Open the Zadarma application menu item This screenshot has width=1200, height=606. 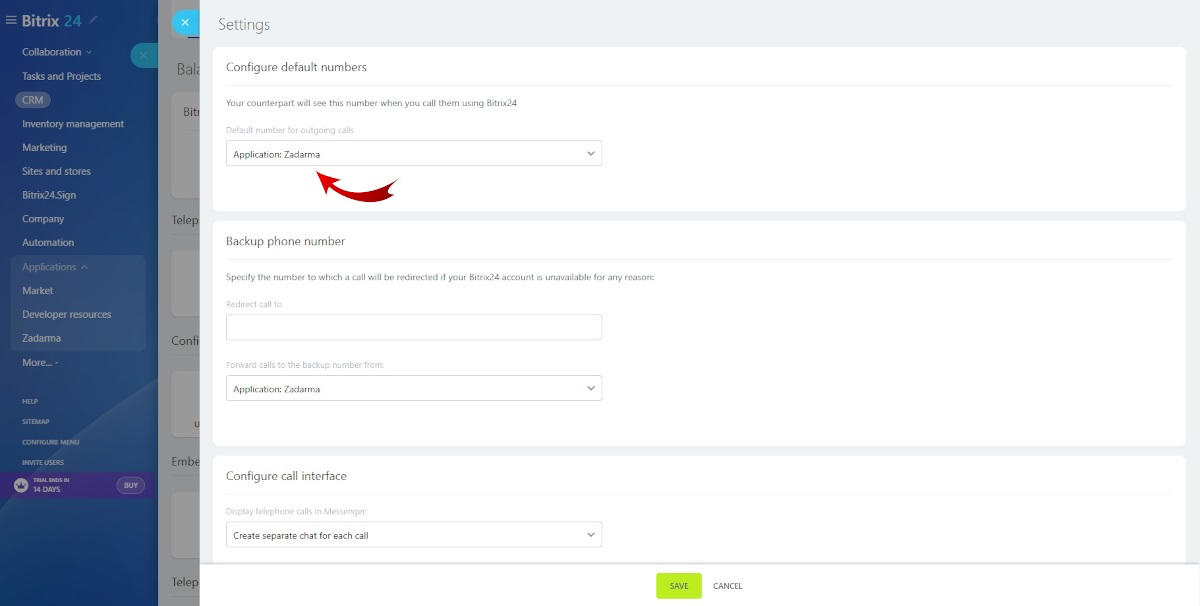pyautogui.click(x=41, y=338)
